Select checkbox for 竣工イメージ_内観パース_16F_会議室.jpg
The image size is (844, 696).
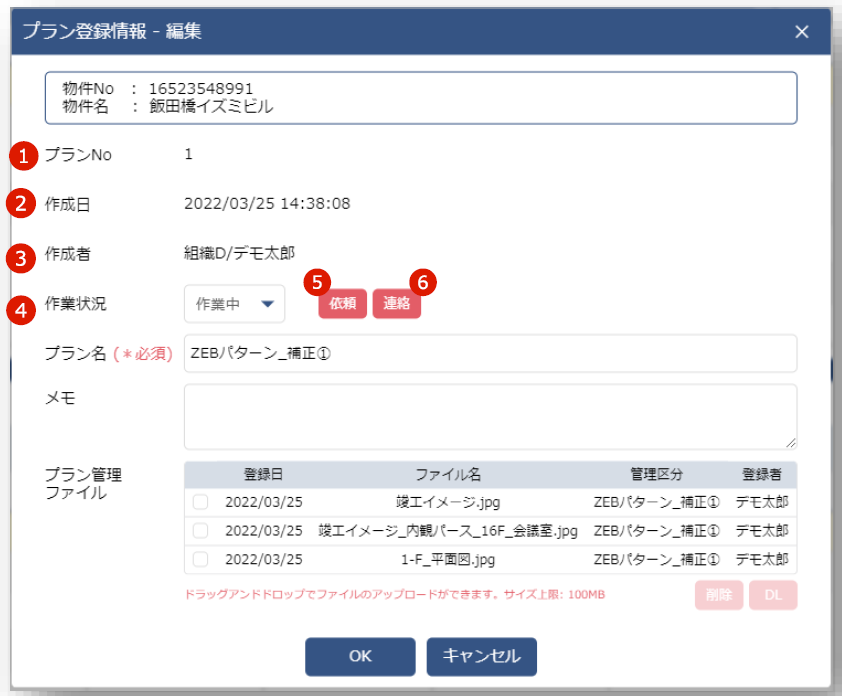coord(201,530)
